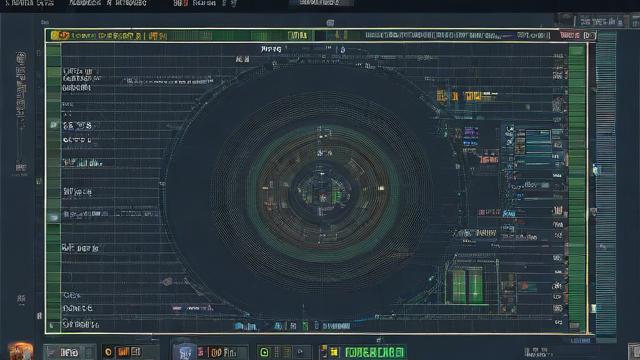Open the centered tab in the top title bar

point(320,3)
